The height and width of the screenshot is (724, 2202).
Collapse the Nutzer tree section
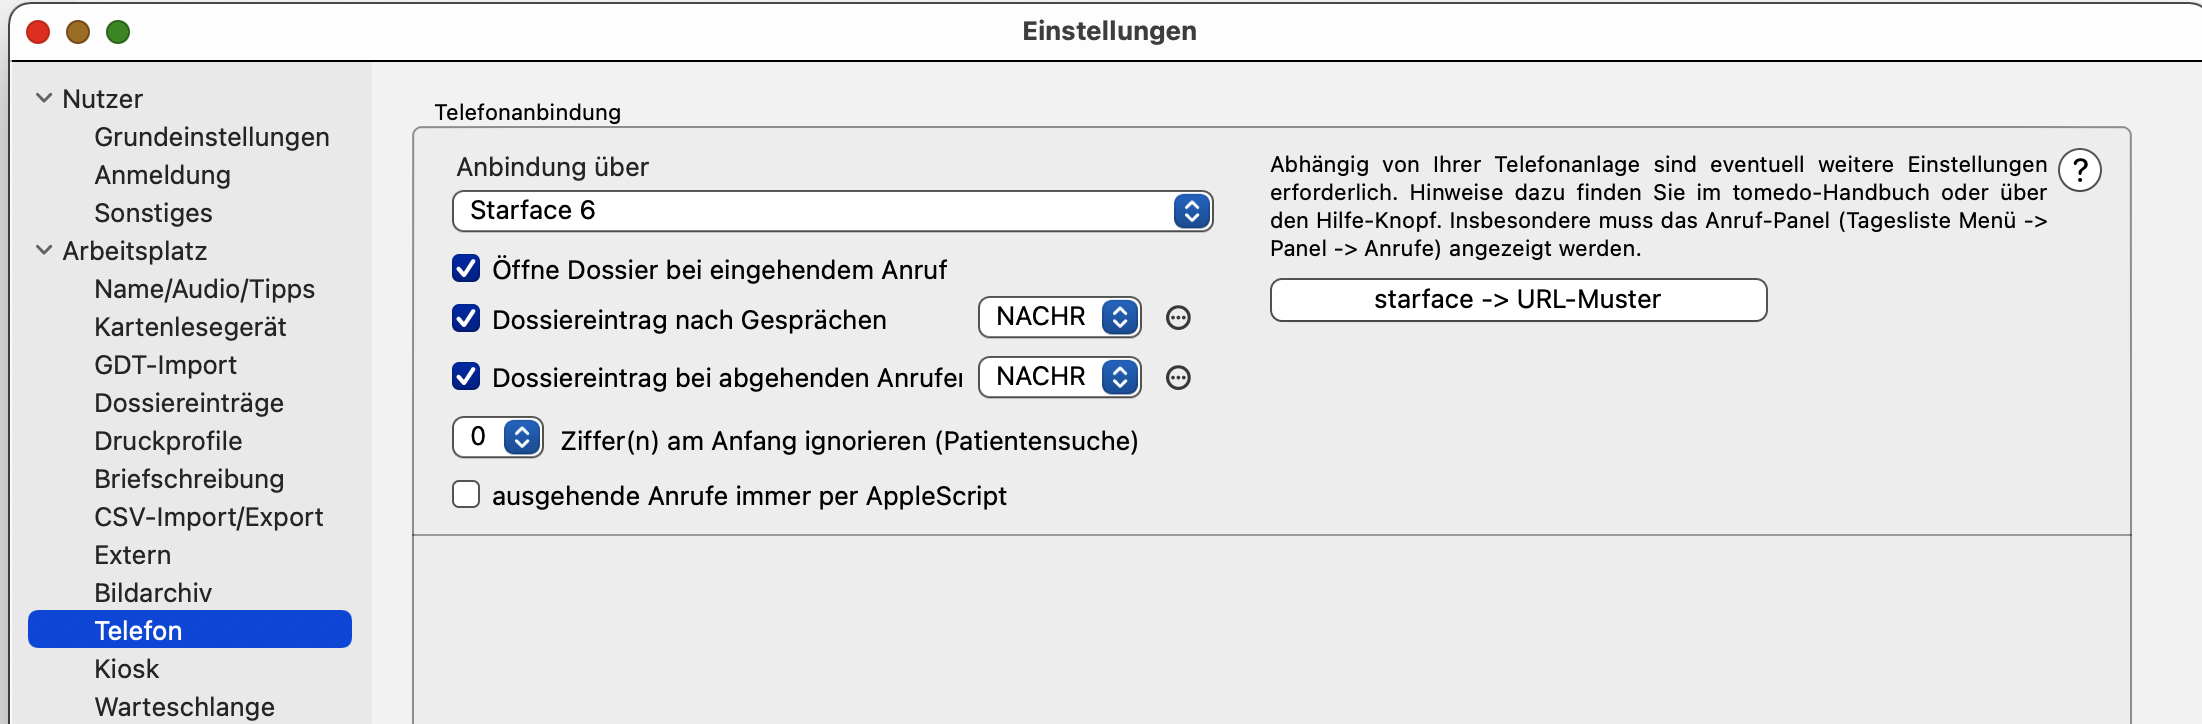pos(44,98)
